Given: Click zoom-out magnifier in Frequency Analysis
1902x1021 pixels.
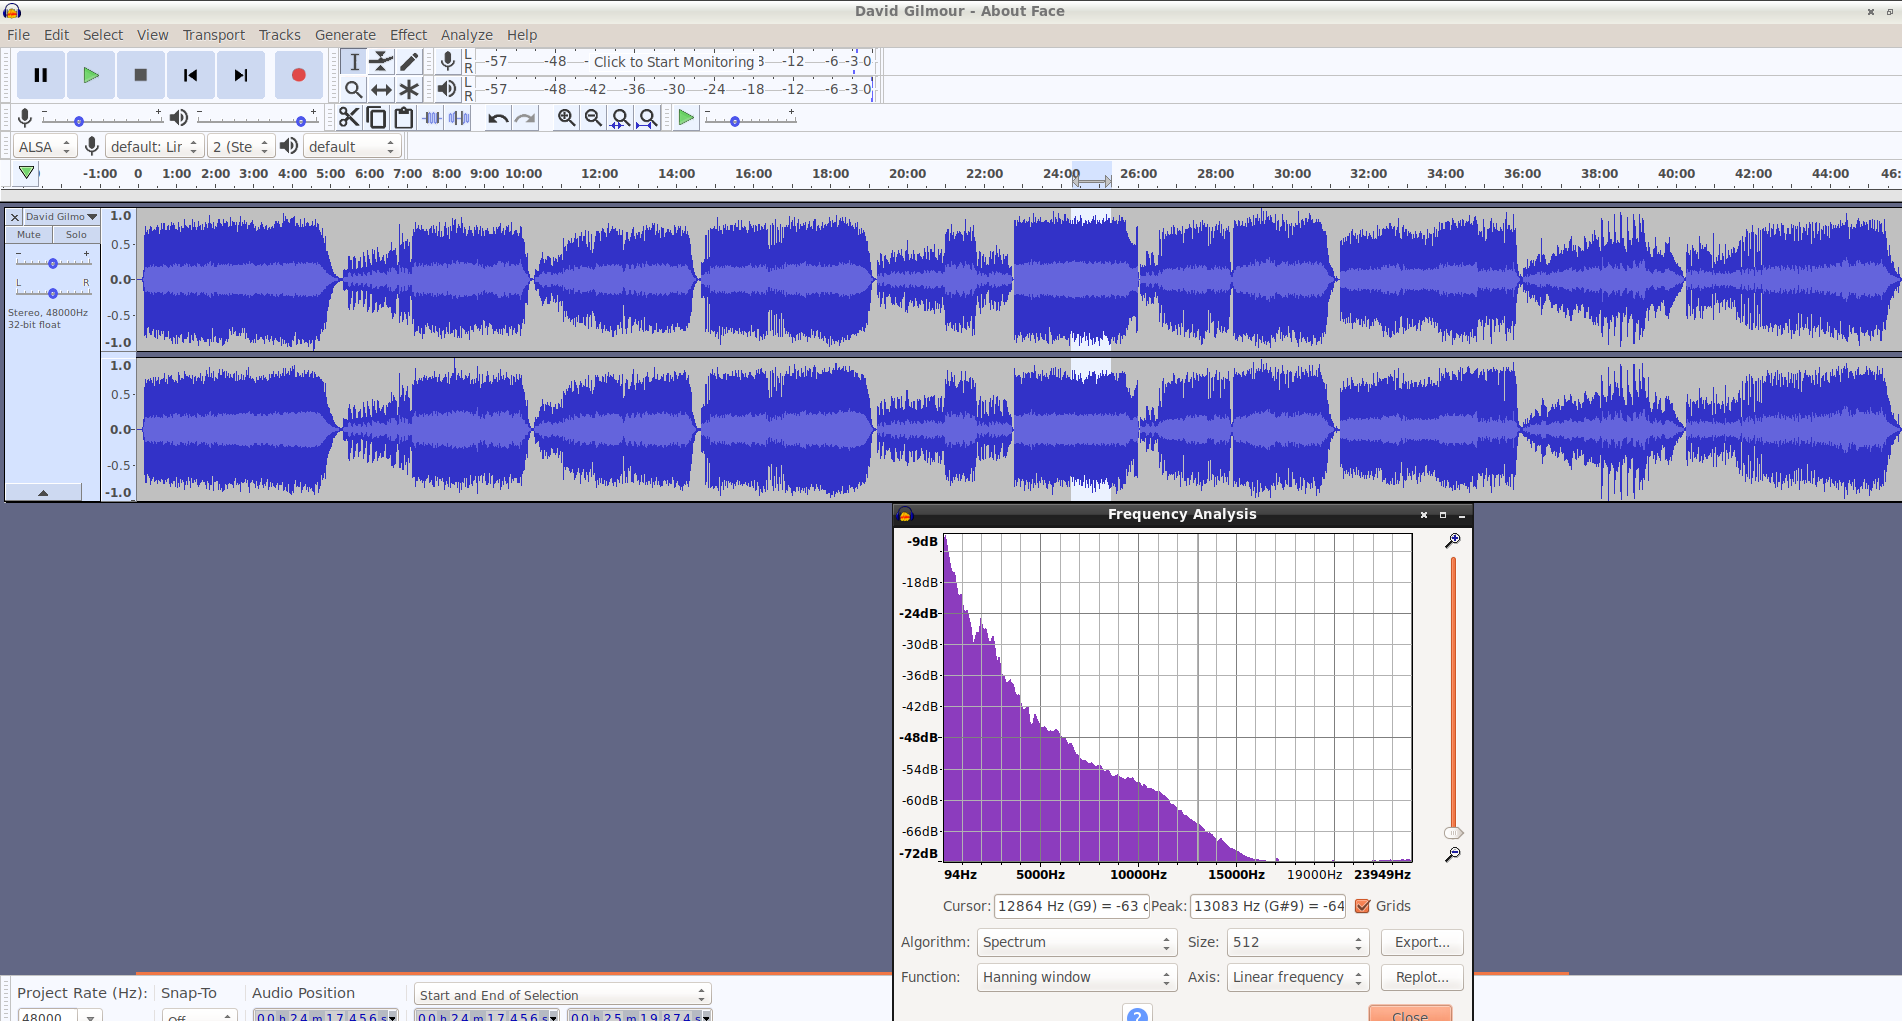Looking at the screenshot, I should point(1453,854).
